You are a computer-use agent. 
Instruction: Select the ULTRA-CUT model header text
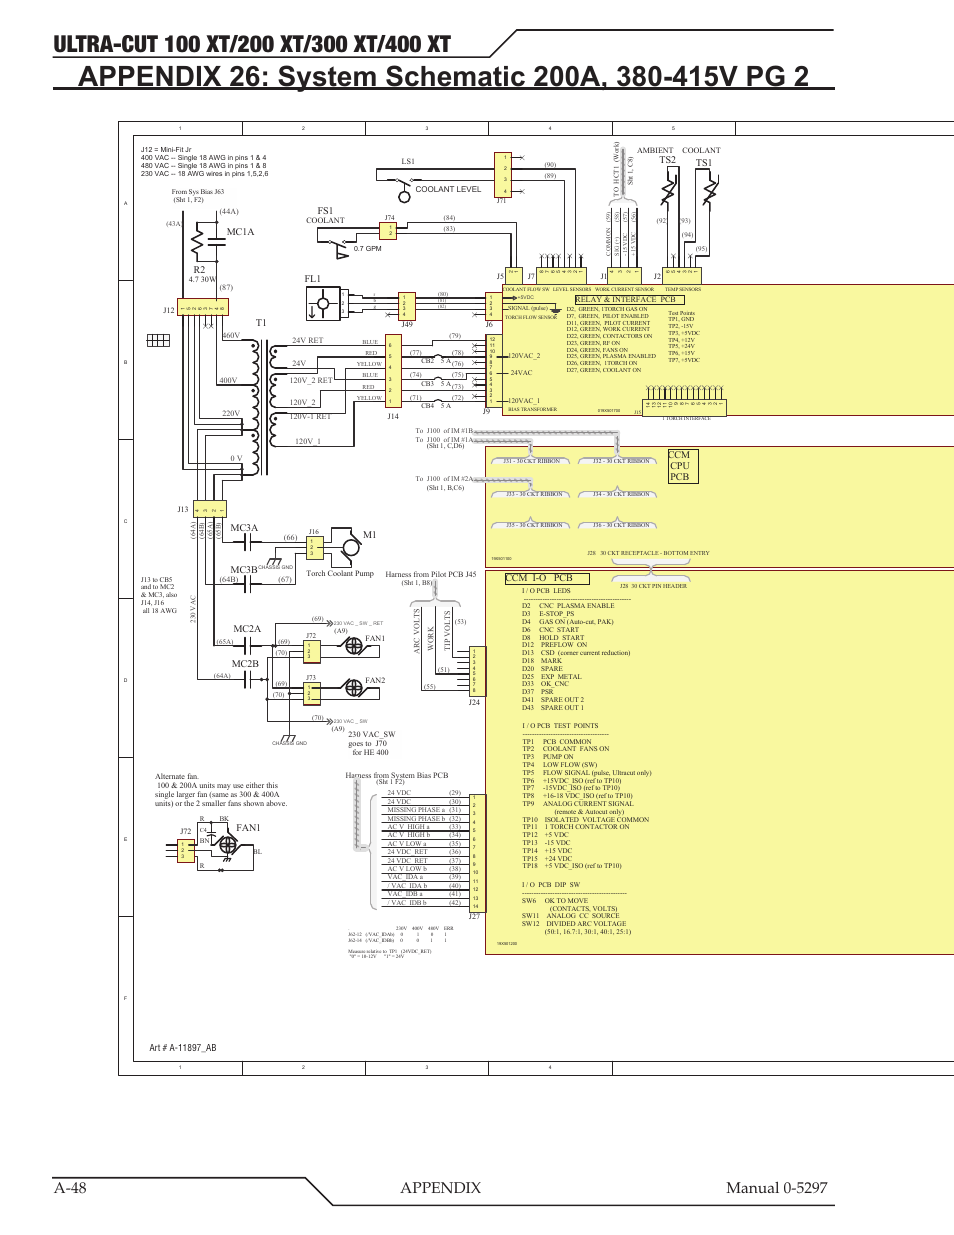pos(252,43)
